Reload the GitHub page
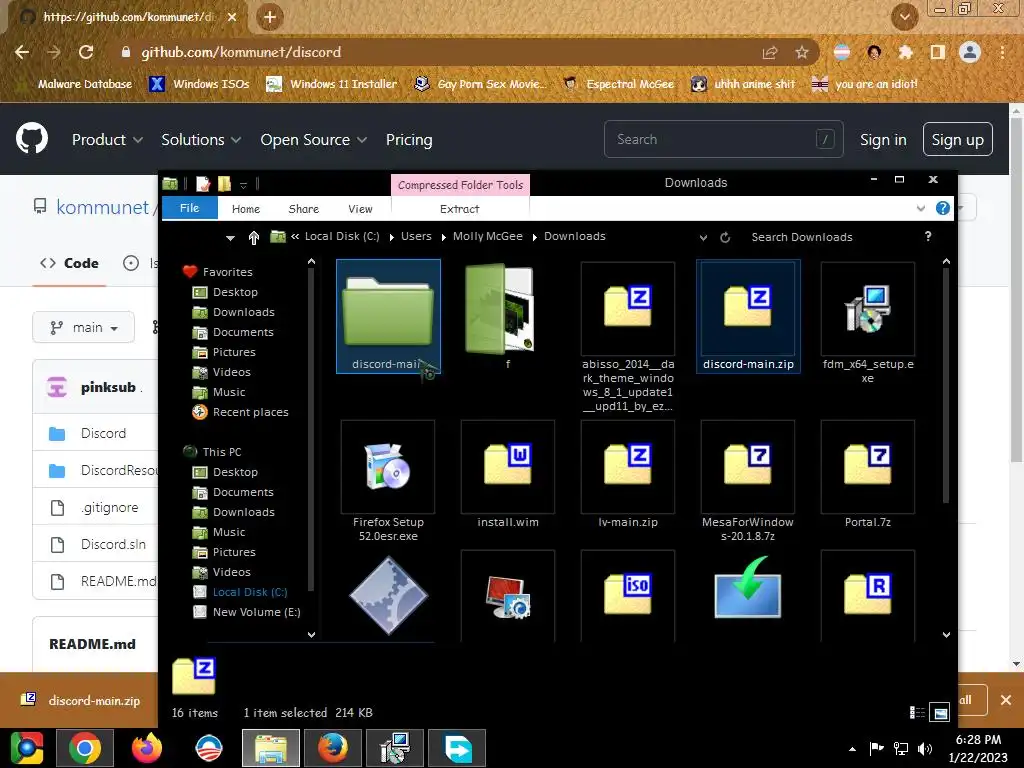The image size is (1024, 768). coord(86,52)
